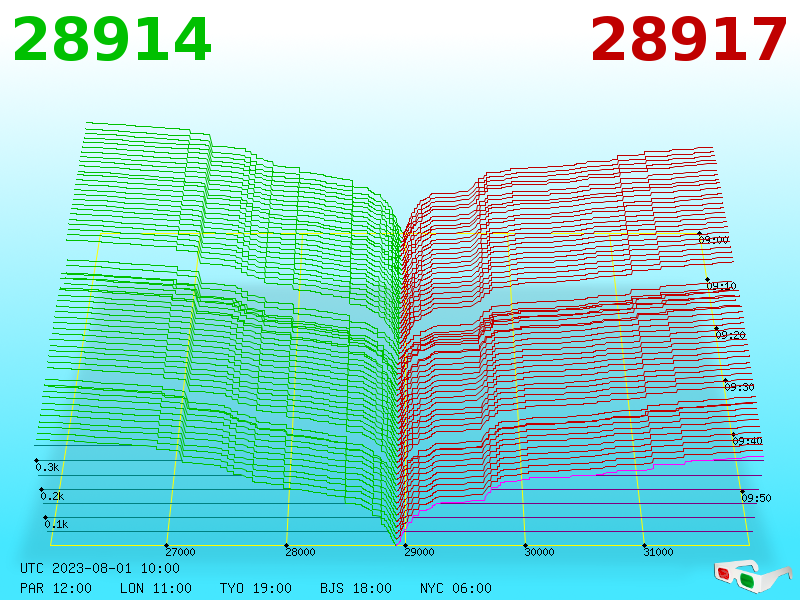Click the NYC 06:00 time label
800x600 pixels.
pyautogui.click(x=456, y=588)
